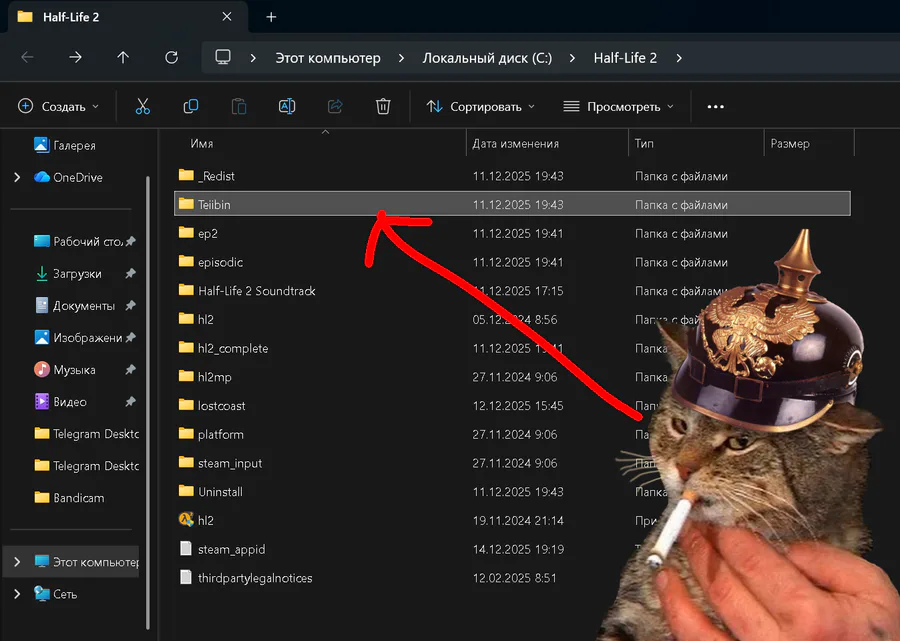This screenshot has width=900, height=641.
Task: Expand the Этот компьютер tree node
Action: pos(17,562)
